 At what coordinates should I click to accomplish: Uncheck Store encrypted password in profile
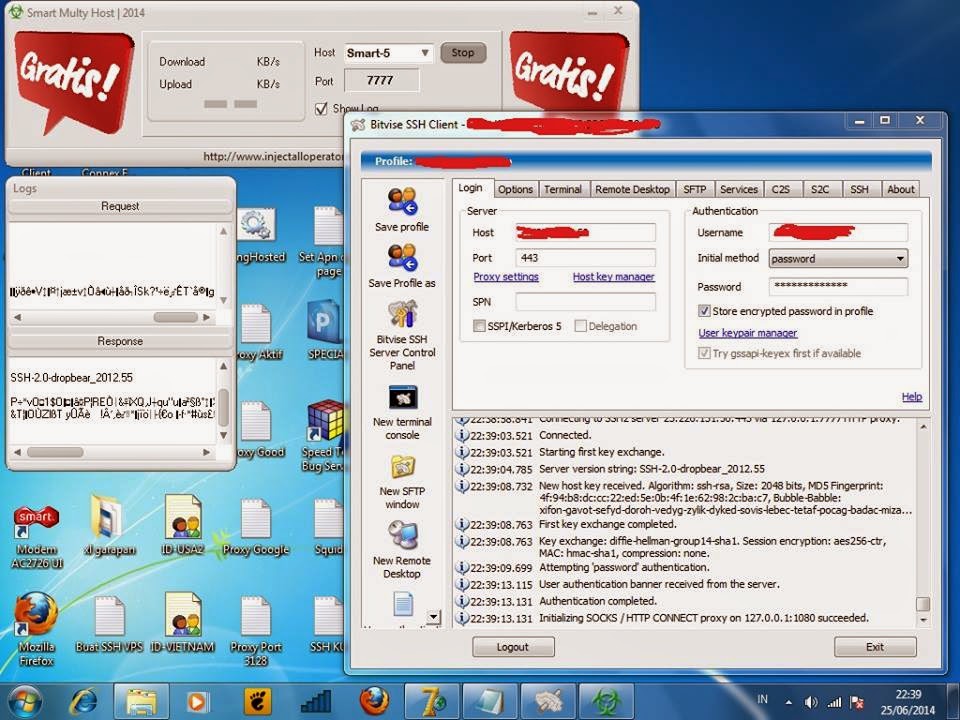pyautogui.click(x=704, y=311)
